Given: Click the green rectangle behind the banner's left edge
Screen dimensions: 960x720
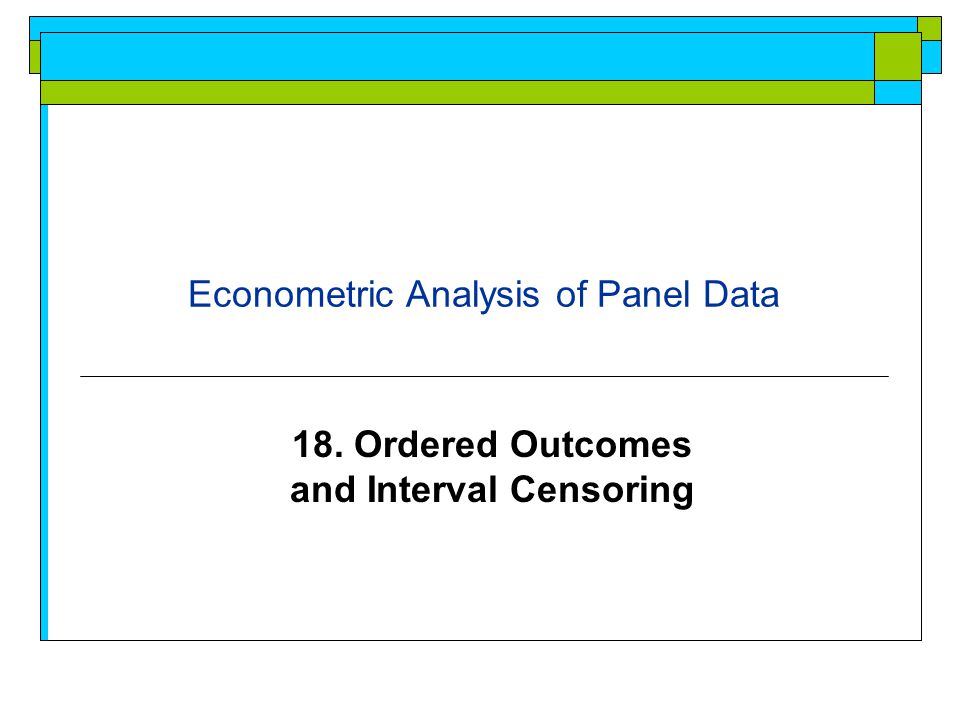Looking at the screenshot, I should coord(35,57).
